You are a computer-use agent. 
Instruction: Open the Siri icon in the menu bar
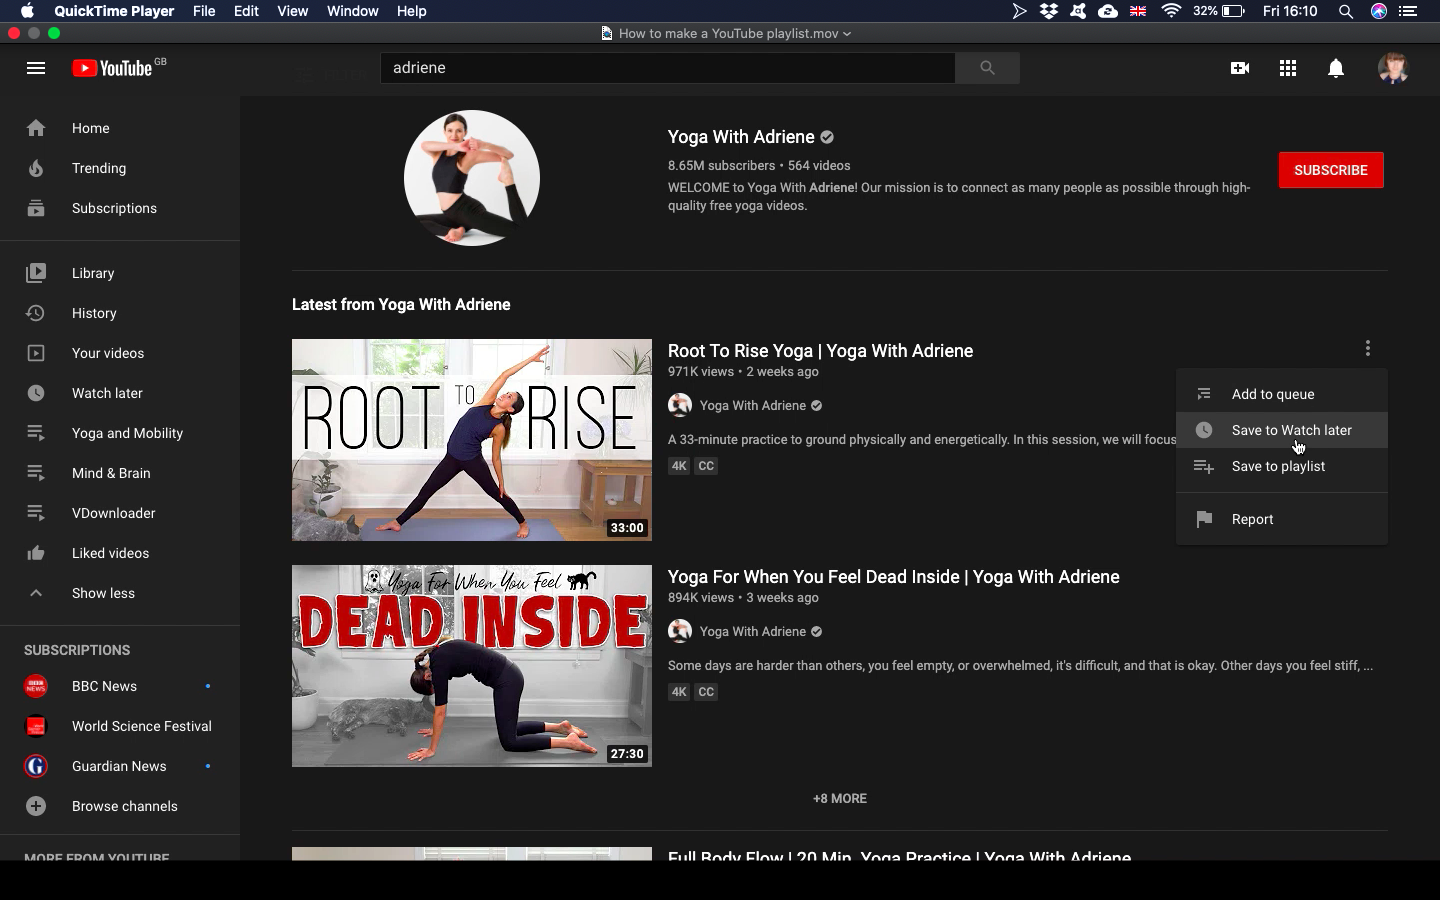1379,11
